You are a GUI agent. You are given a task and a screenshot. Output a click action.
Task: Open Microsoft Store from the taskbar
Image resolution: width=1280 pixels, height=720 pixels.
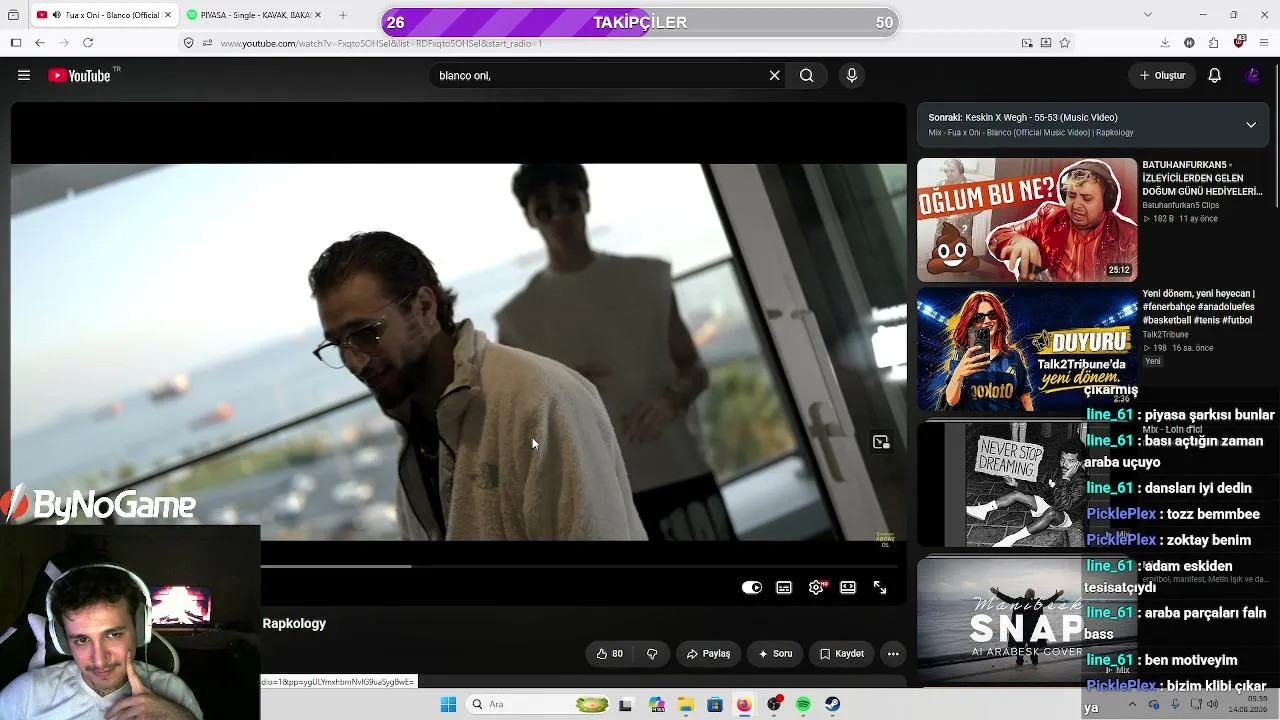coord(714,705)
